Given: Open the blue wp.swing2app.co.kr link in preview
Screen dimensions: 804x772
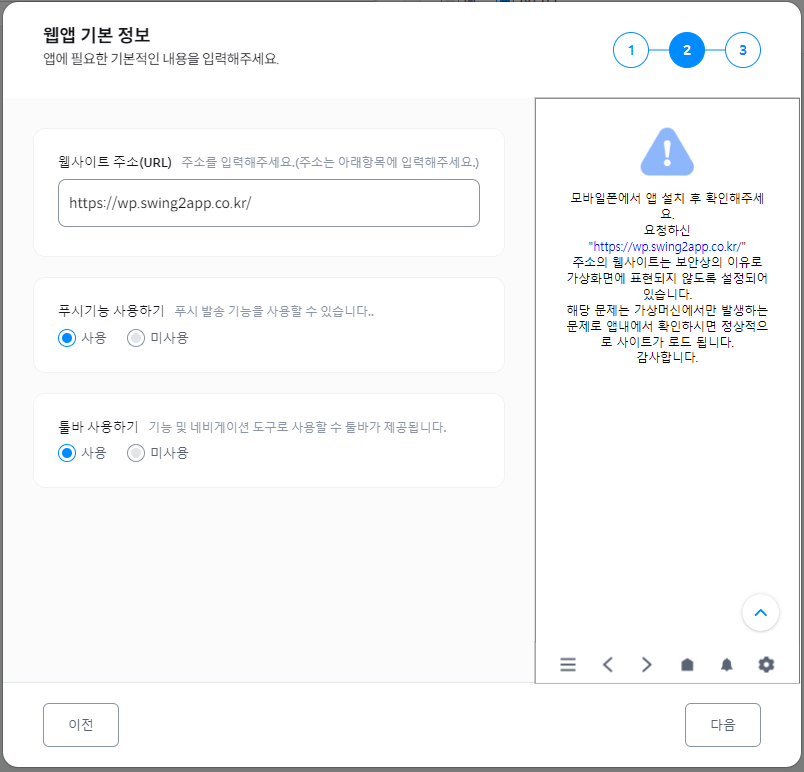Looking at the screenshot, I should (667, 245).
